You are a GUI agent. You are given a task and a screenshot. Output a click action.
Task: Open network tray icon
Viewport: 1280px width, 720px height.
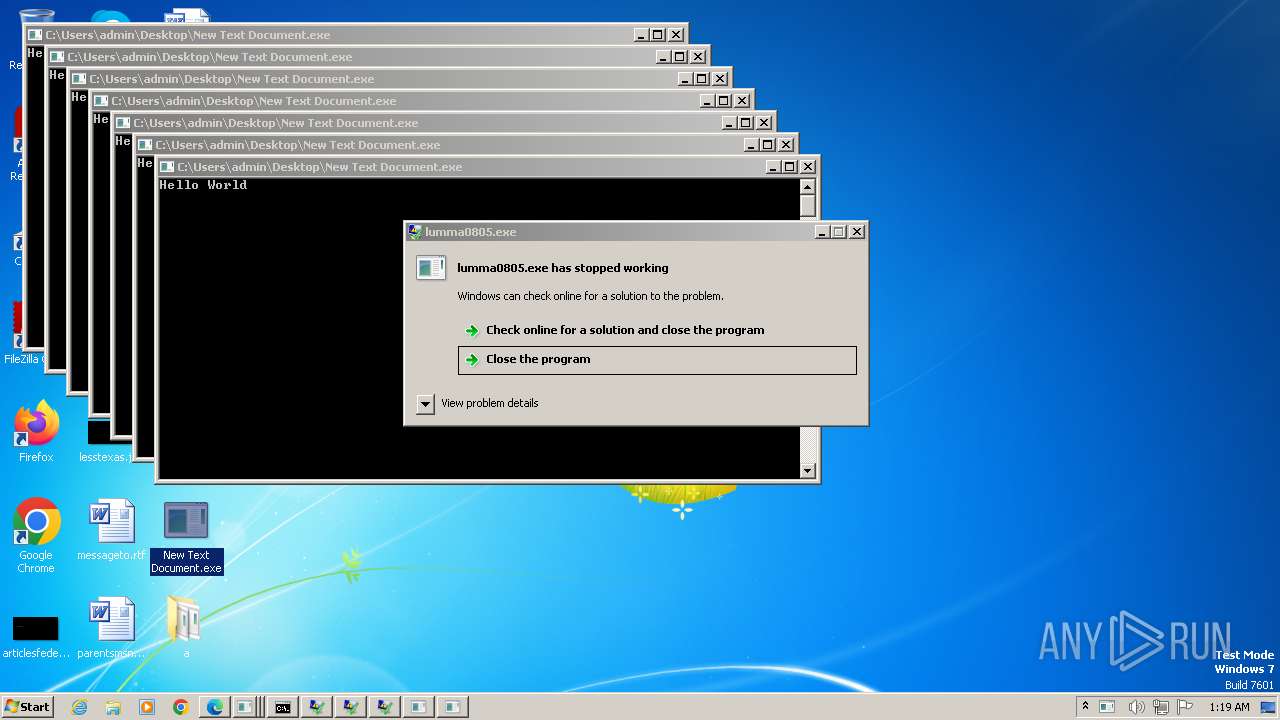1162,707
